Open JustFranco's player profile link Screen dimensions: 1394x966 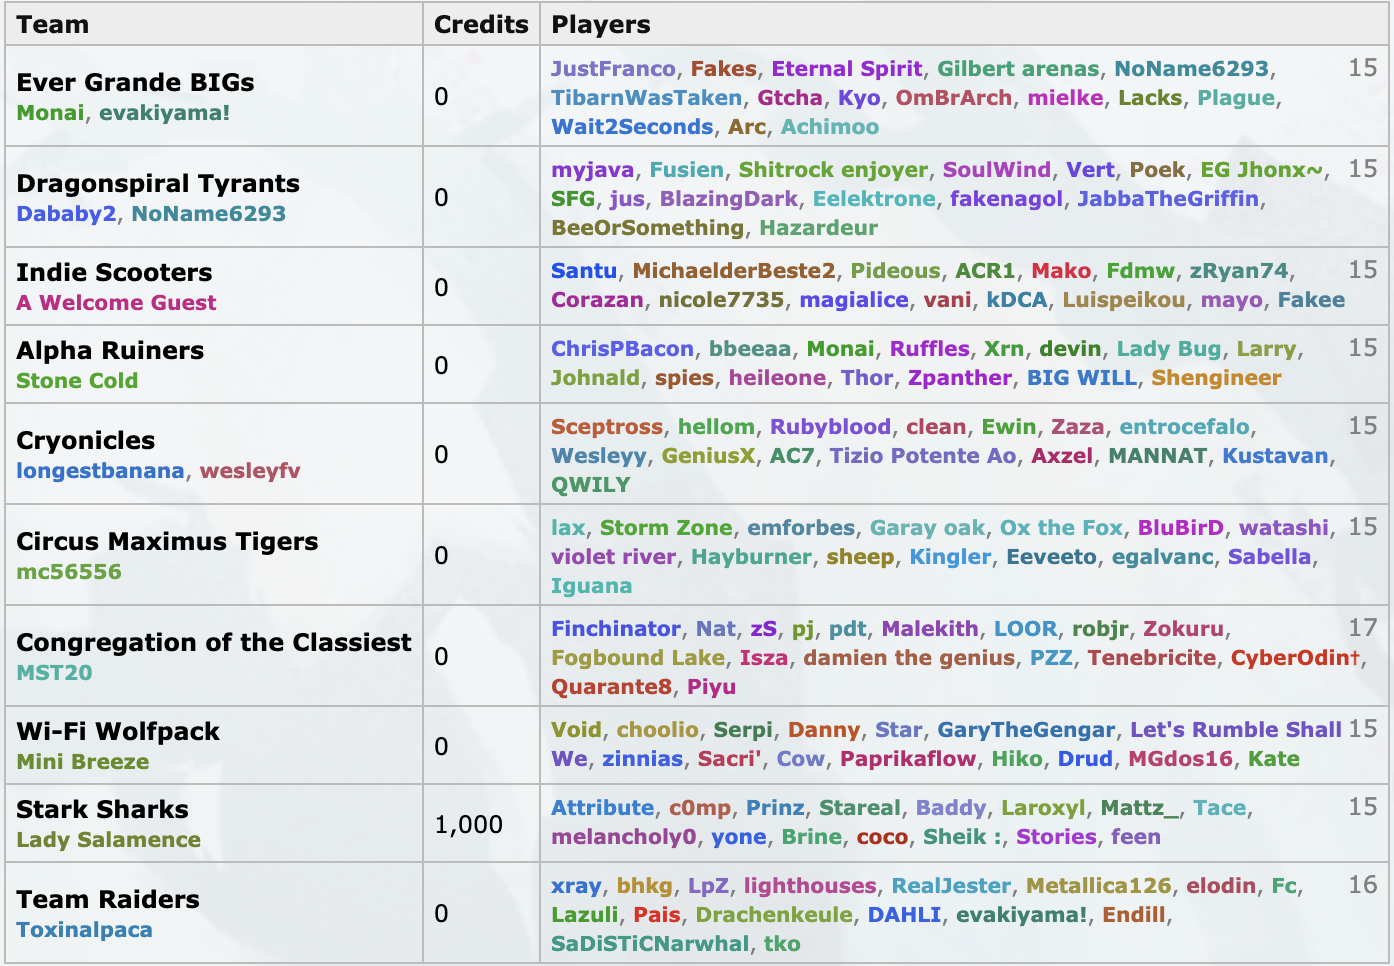(x=613, y=69)
